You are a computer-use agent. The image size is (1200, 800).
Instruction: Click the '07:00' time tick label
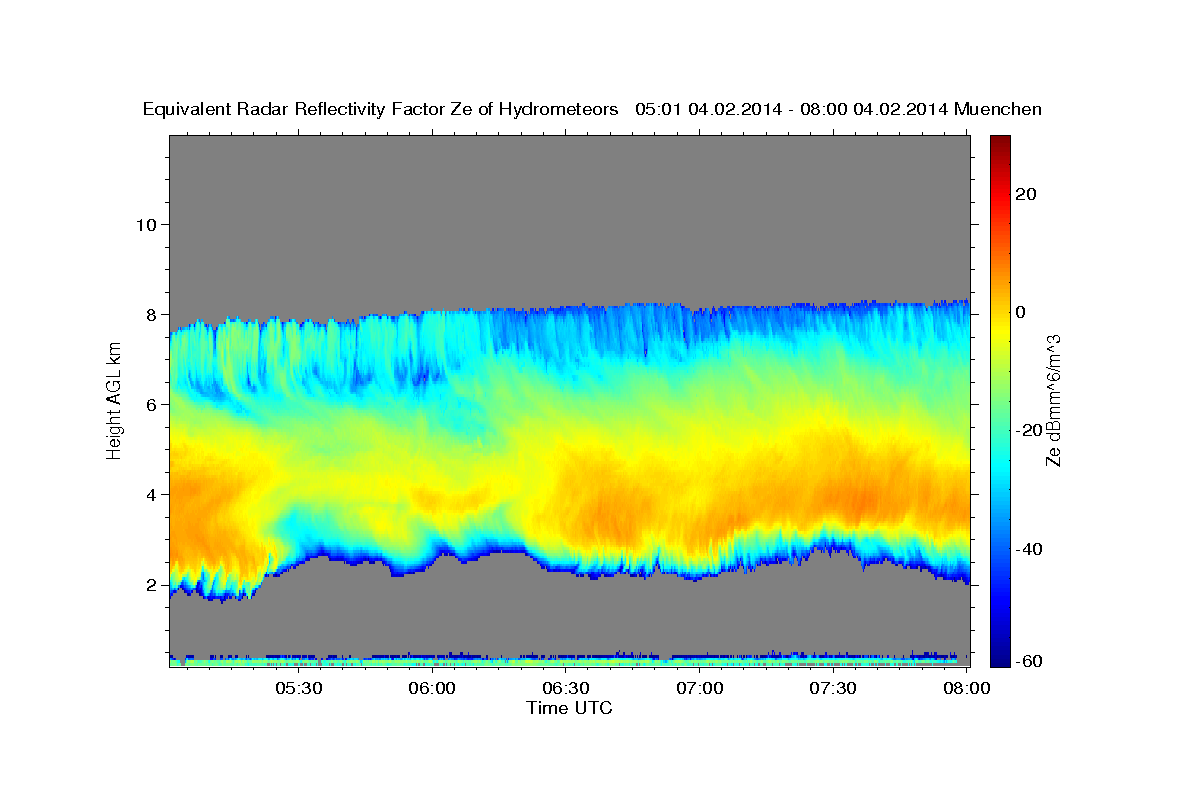point(700,689)
